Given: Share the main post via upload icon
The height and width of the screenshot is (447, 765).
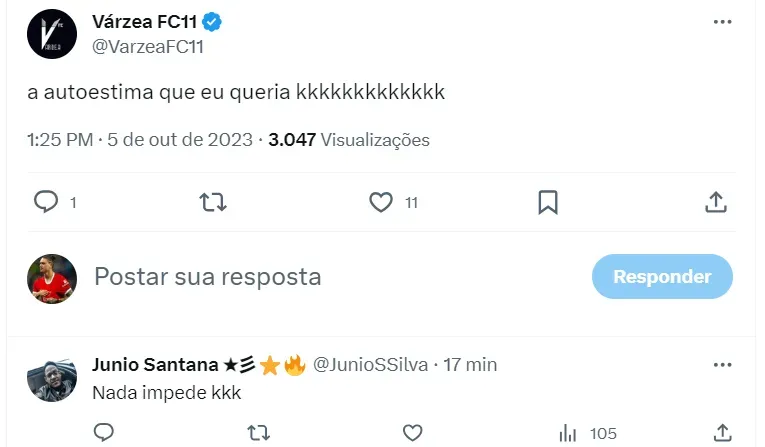Looking at the screenshot, I should [715, 202].
